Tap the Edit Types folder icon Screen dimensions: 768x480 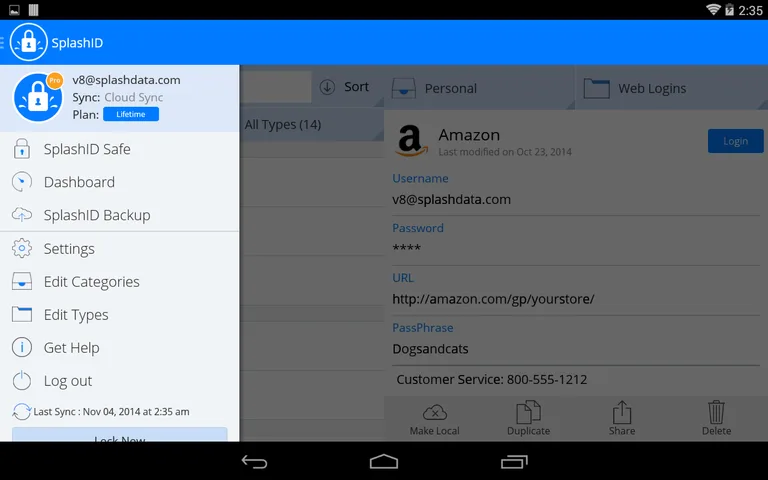[x=22, y=314]
